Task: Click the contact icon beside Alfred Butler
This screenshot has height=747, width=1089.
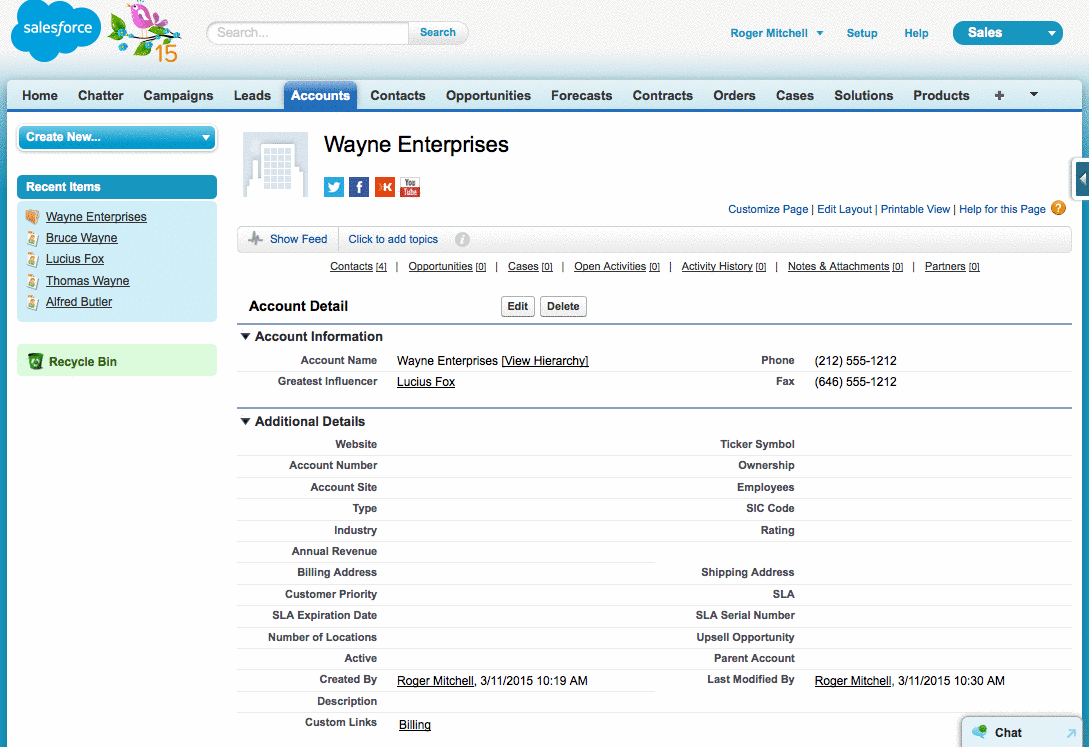Action: [x=32, y=302]
